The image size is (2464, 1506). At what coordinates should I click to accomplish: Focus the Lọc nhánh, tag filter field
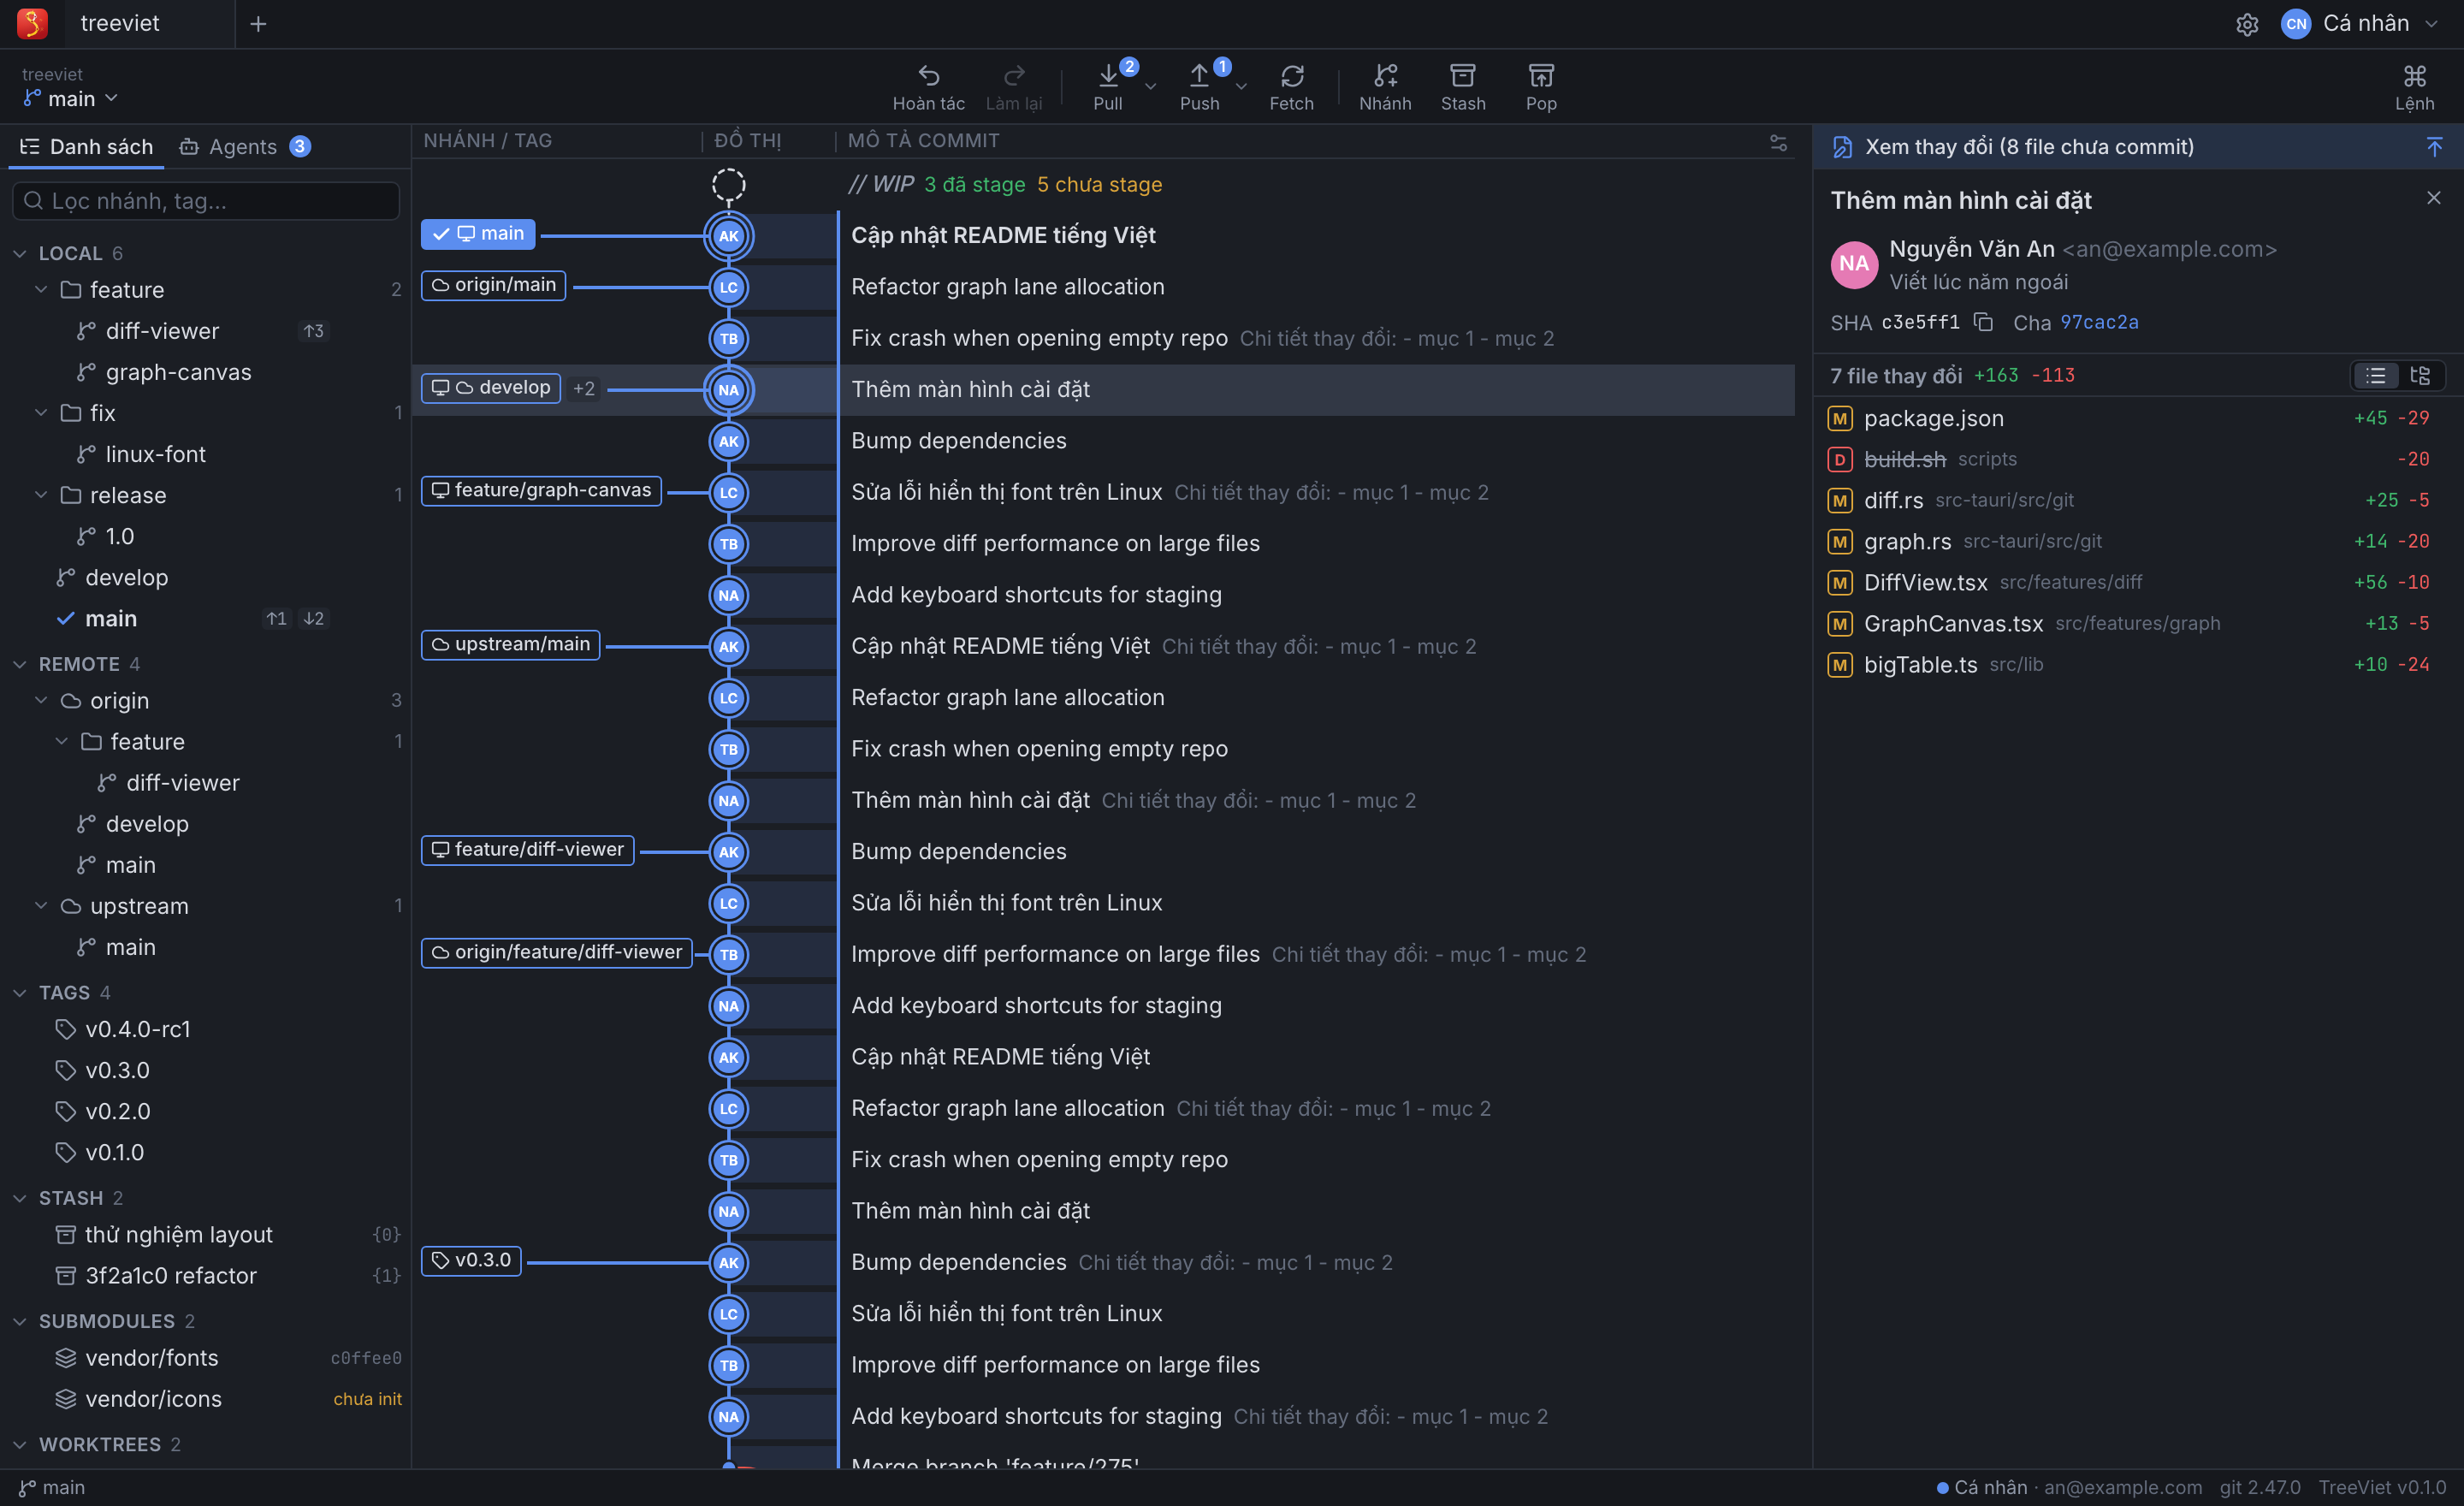pyautogui.click(x=206, y=201)
